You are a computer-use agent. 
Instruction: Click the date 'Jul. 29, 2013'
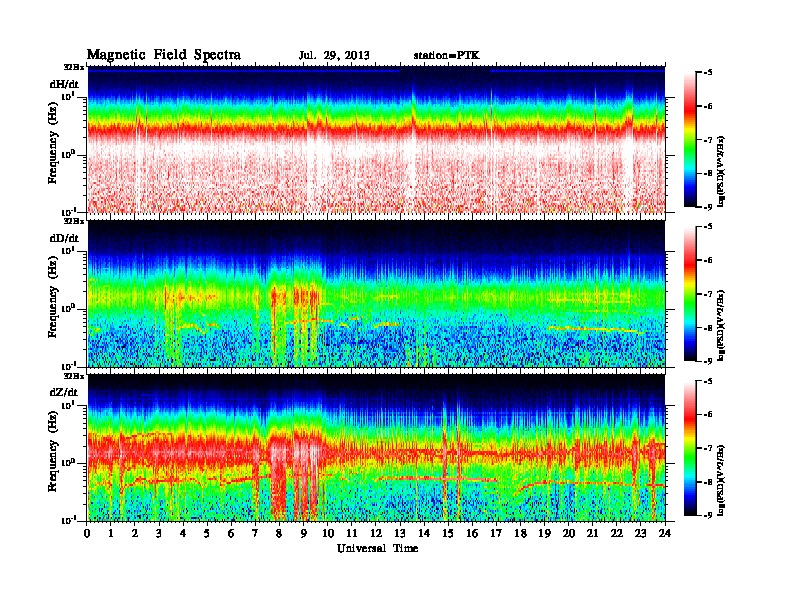pyautogui.click(x=334, y=56)
